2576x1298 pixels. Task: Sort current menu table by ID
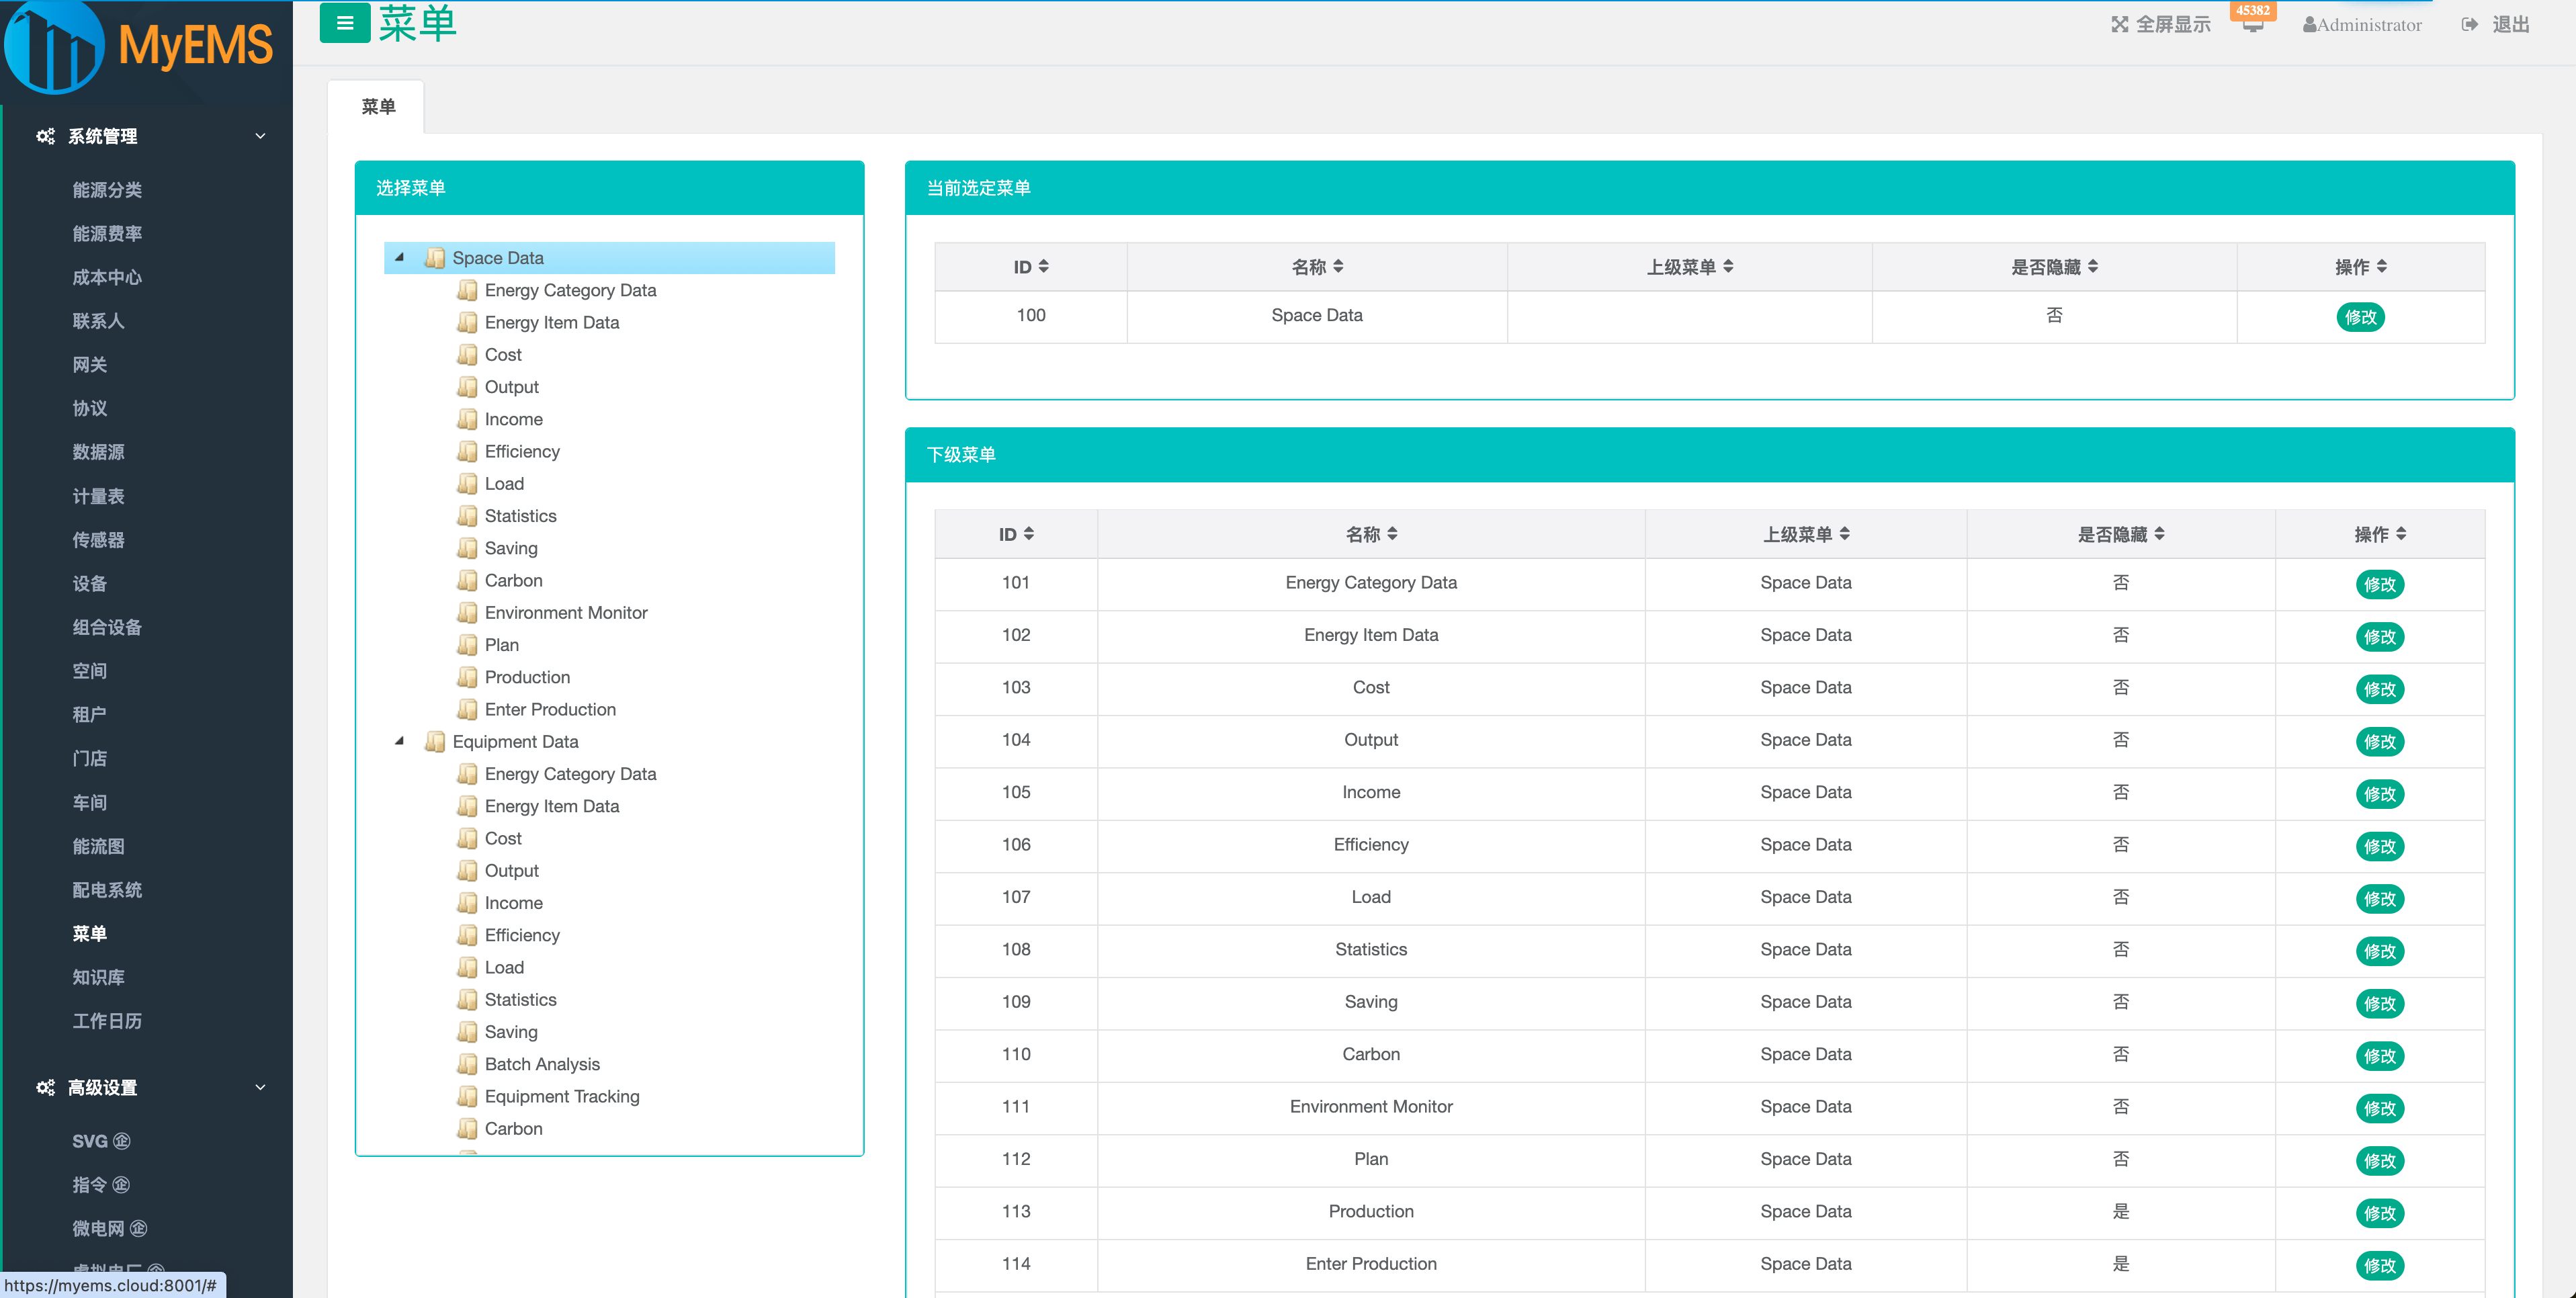tap(1031, 267)
